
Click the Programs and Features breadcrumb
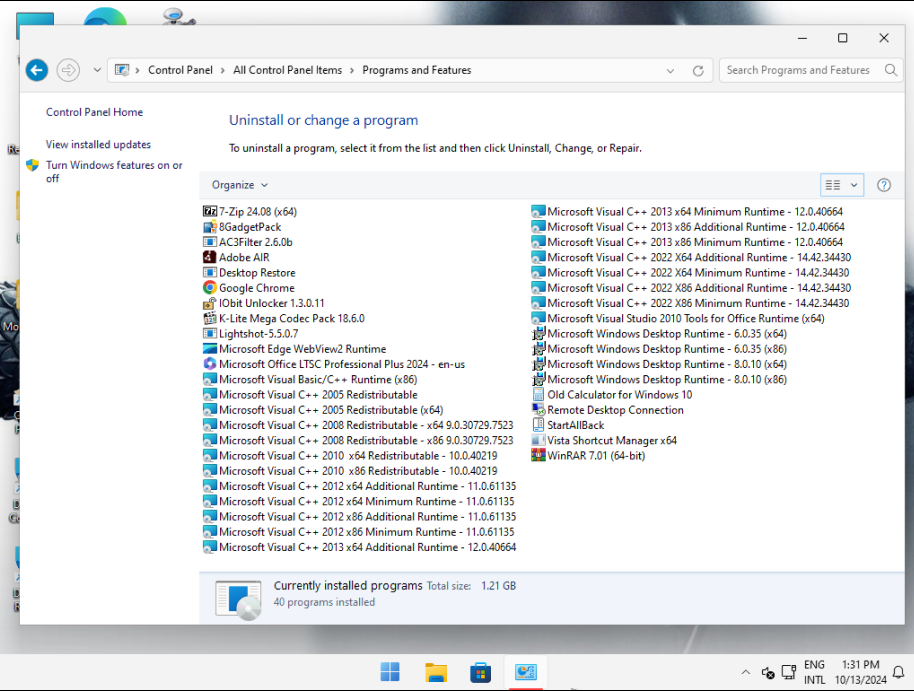point(417,70)
